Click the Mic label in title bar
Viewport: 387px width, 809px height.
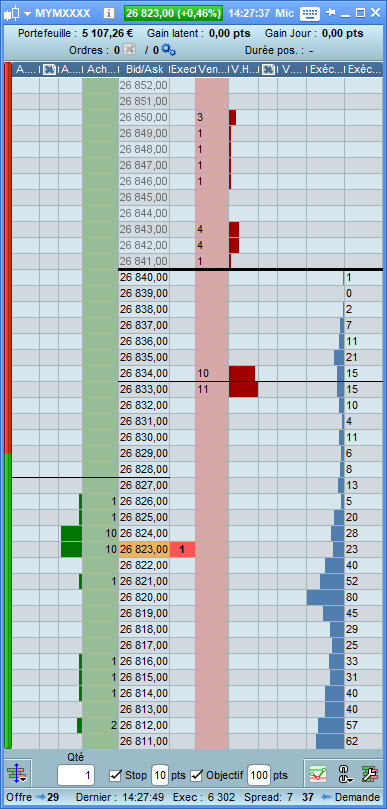pos(284,13)
